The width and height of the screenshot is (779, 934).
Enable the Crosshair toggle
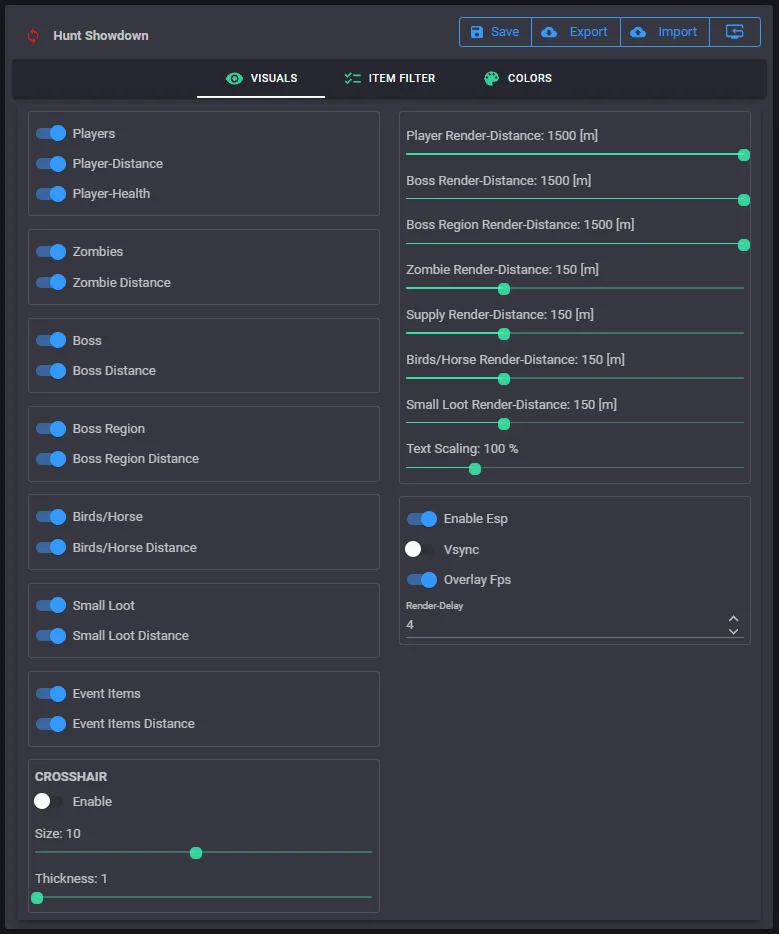point(49,801)
